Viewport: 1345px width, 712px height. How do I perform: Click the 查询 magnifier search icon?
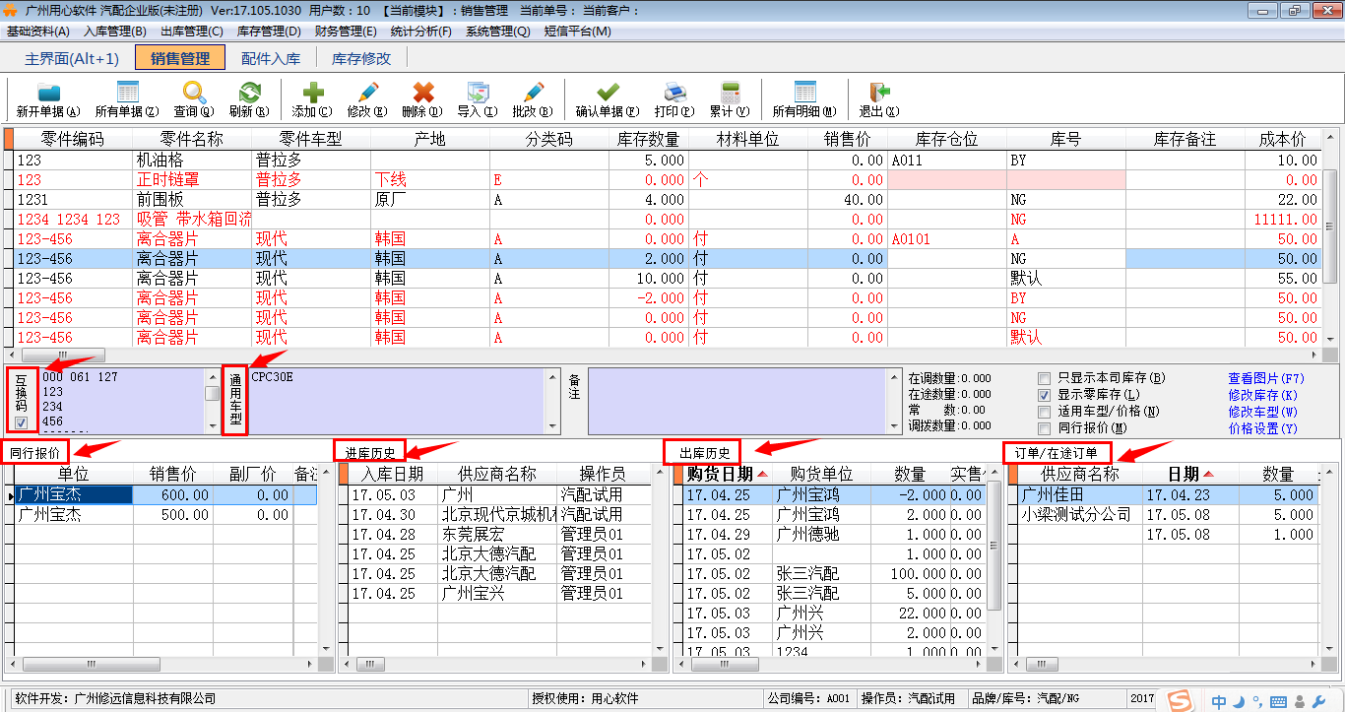193,100
